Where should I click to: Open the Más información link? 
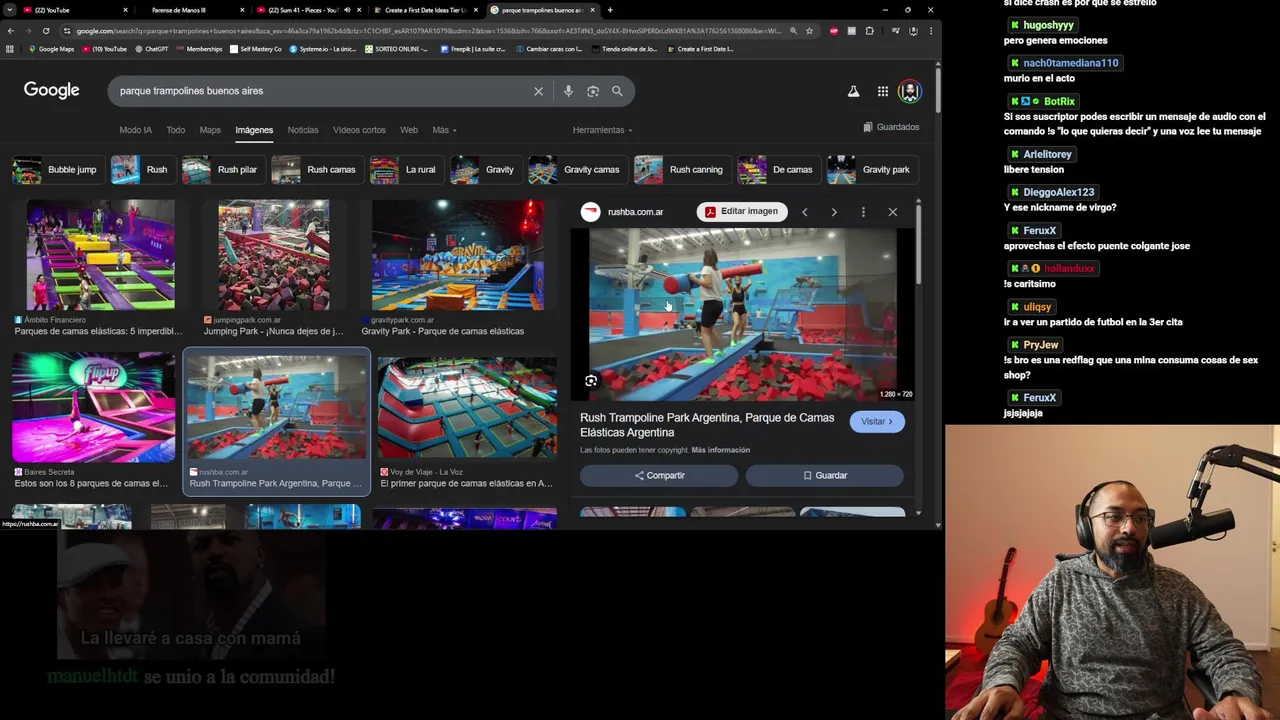pos(720,450)
